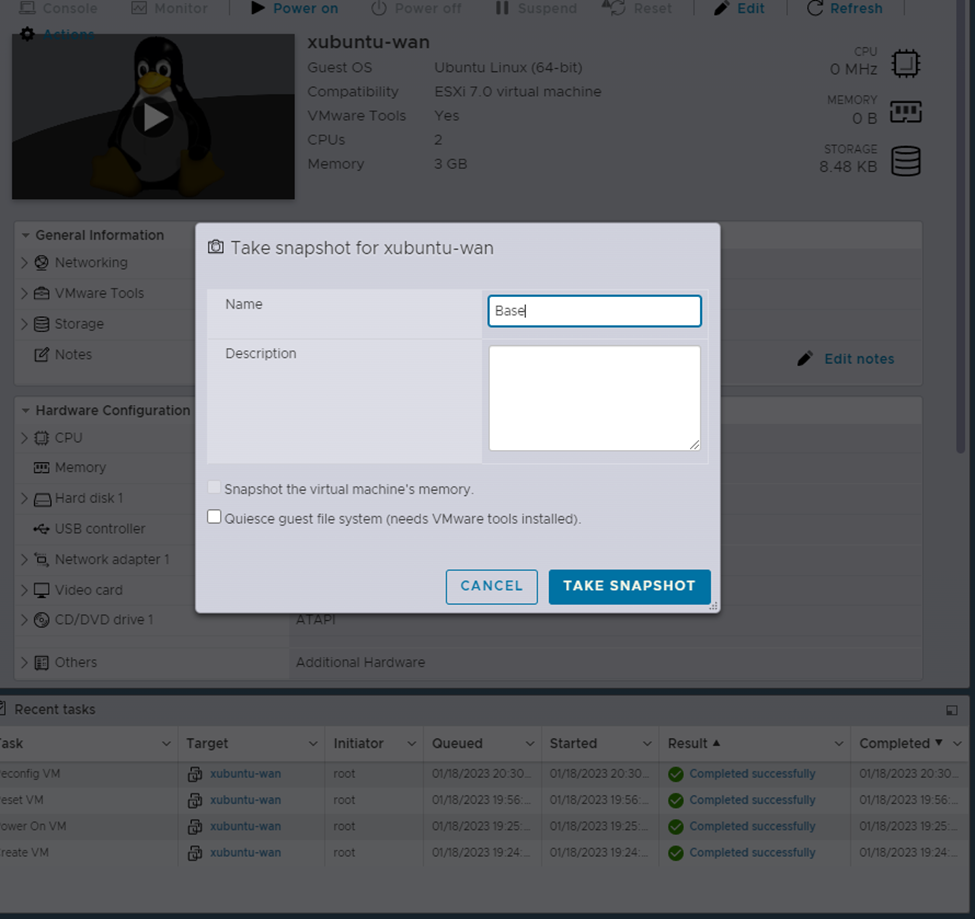The width and height of the screenshot is (975, 919).
Task: Open xubuntu-wan link in Power On VM row
Action: pyautogui.click(x=245, y=826)
